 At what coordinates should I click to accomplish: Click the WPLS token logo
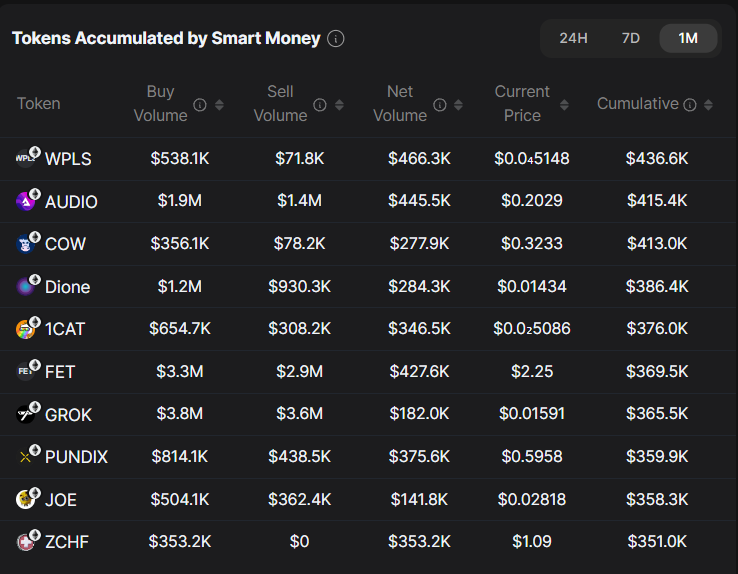point(27,157)
